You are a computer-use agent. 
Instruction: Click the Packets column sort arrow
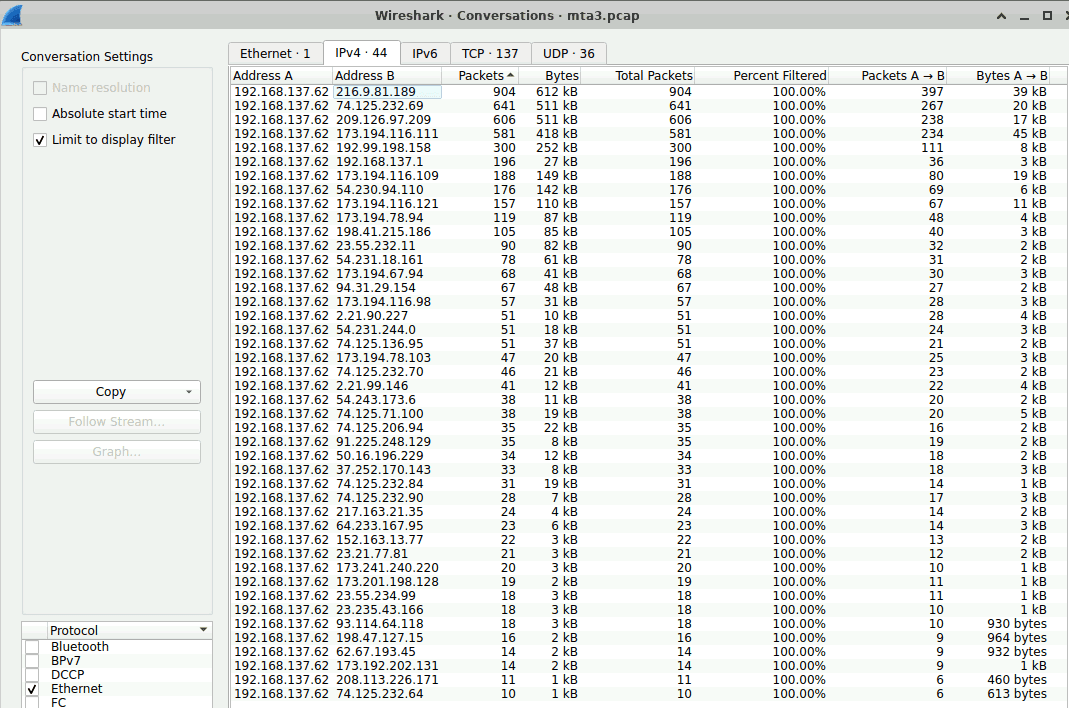[x=511, y=75]
